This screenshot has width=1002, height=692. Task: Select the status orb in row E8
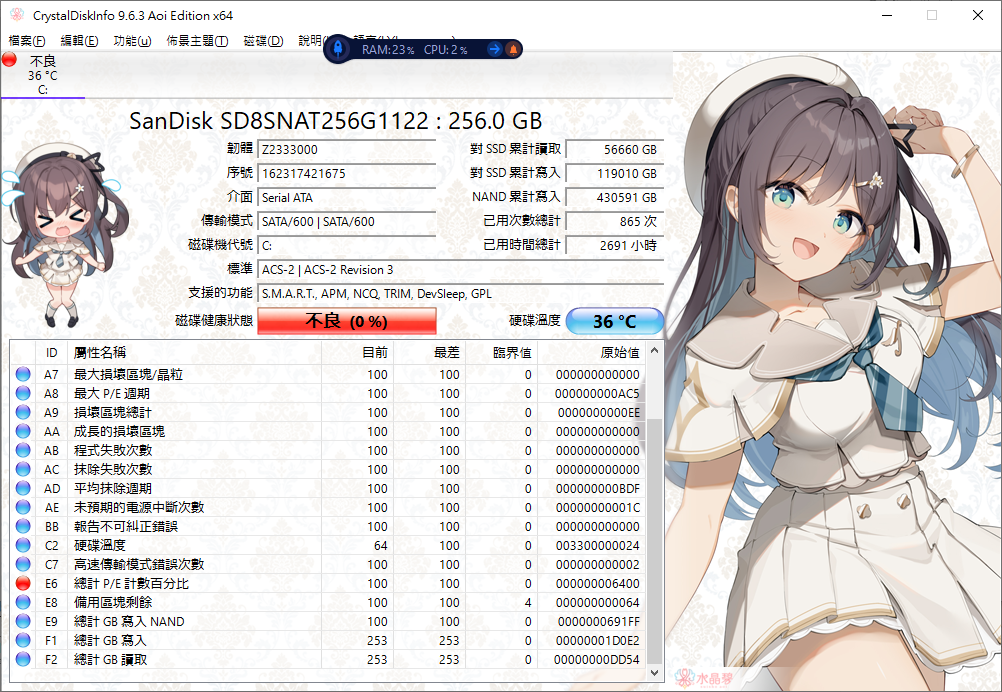click(x=23, y=602)
